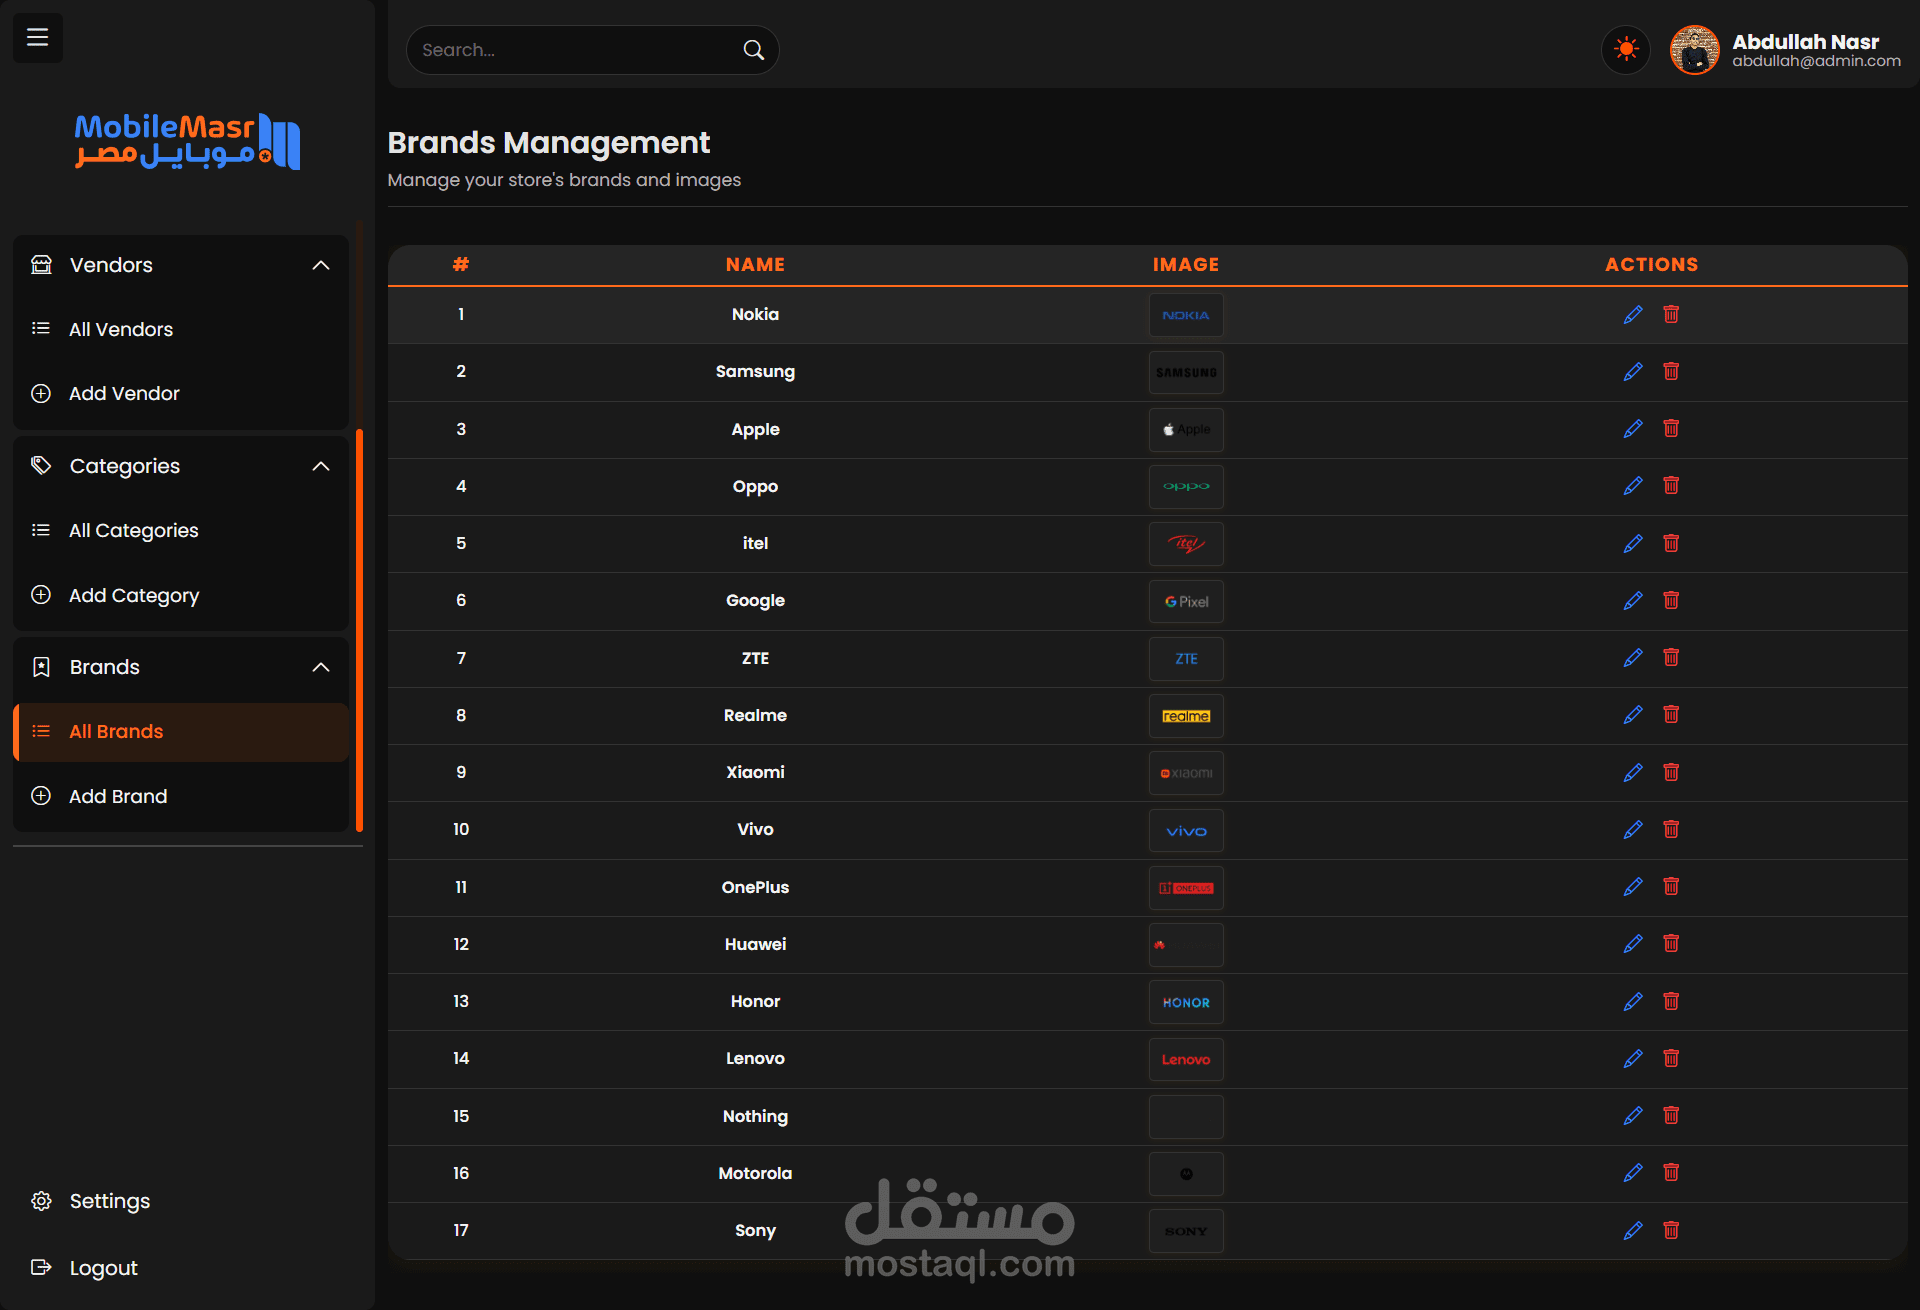Delete the Sony brand entry

click(1671, 1230)
